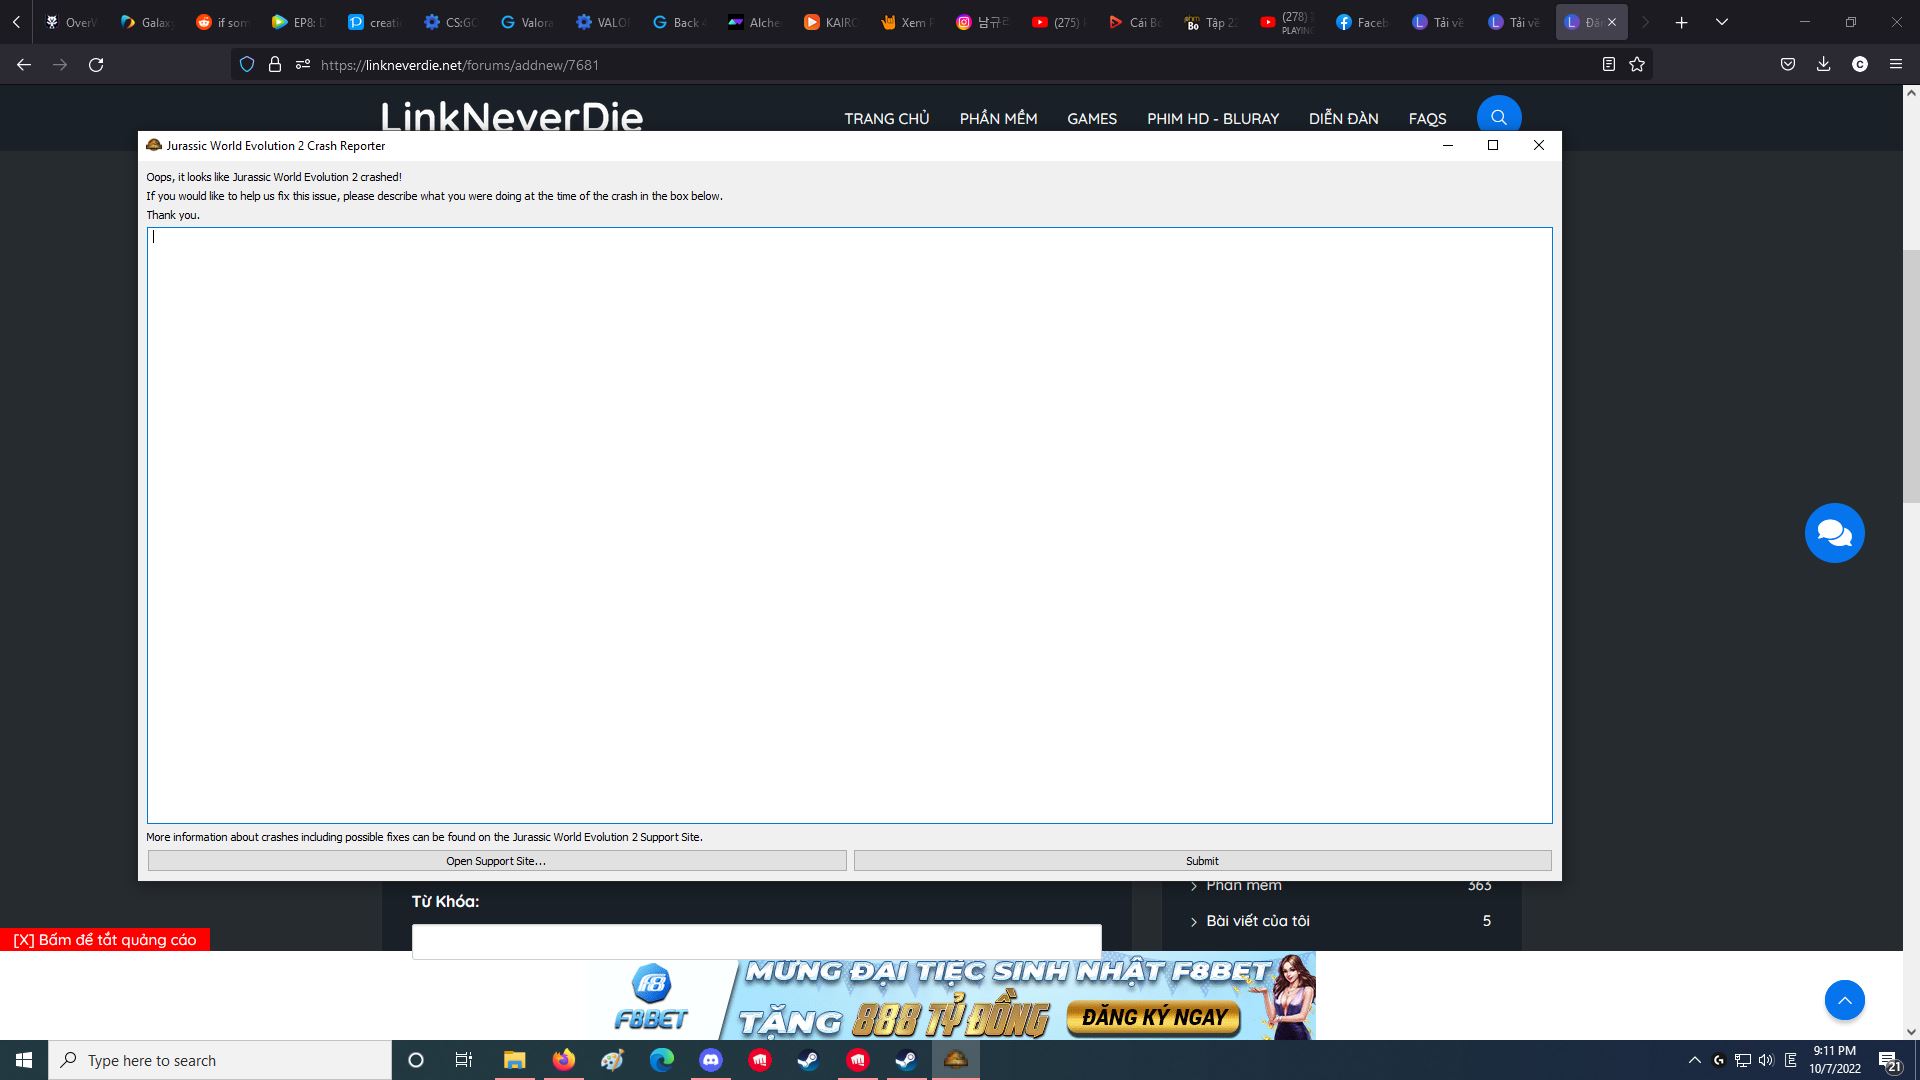Switch to the Facebook browser tab

tap(1362, 22)
